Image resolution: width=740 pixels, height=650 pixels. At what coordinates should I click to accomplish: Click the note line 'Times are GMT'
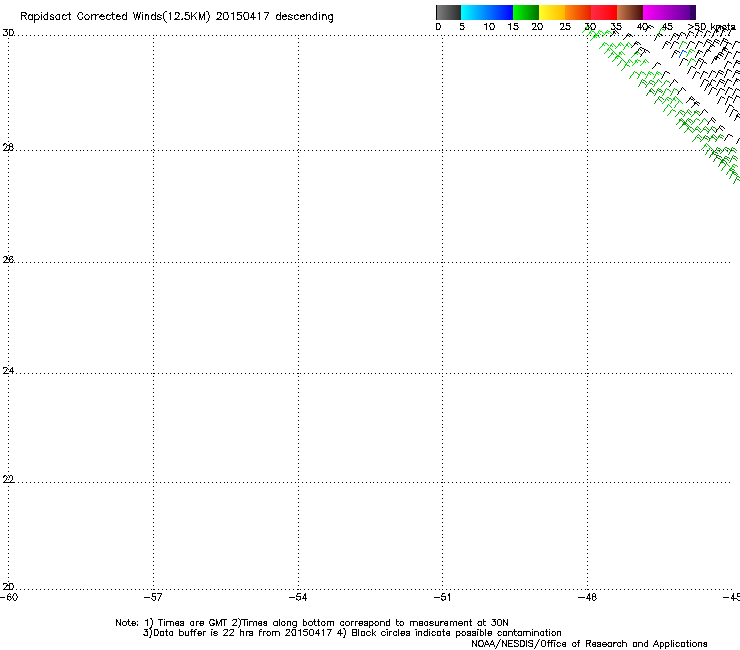193,623
